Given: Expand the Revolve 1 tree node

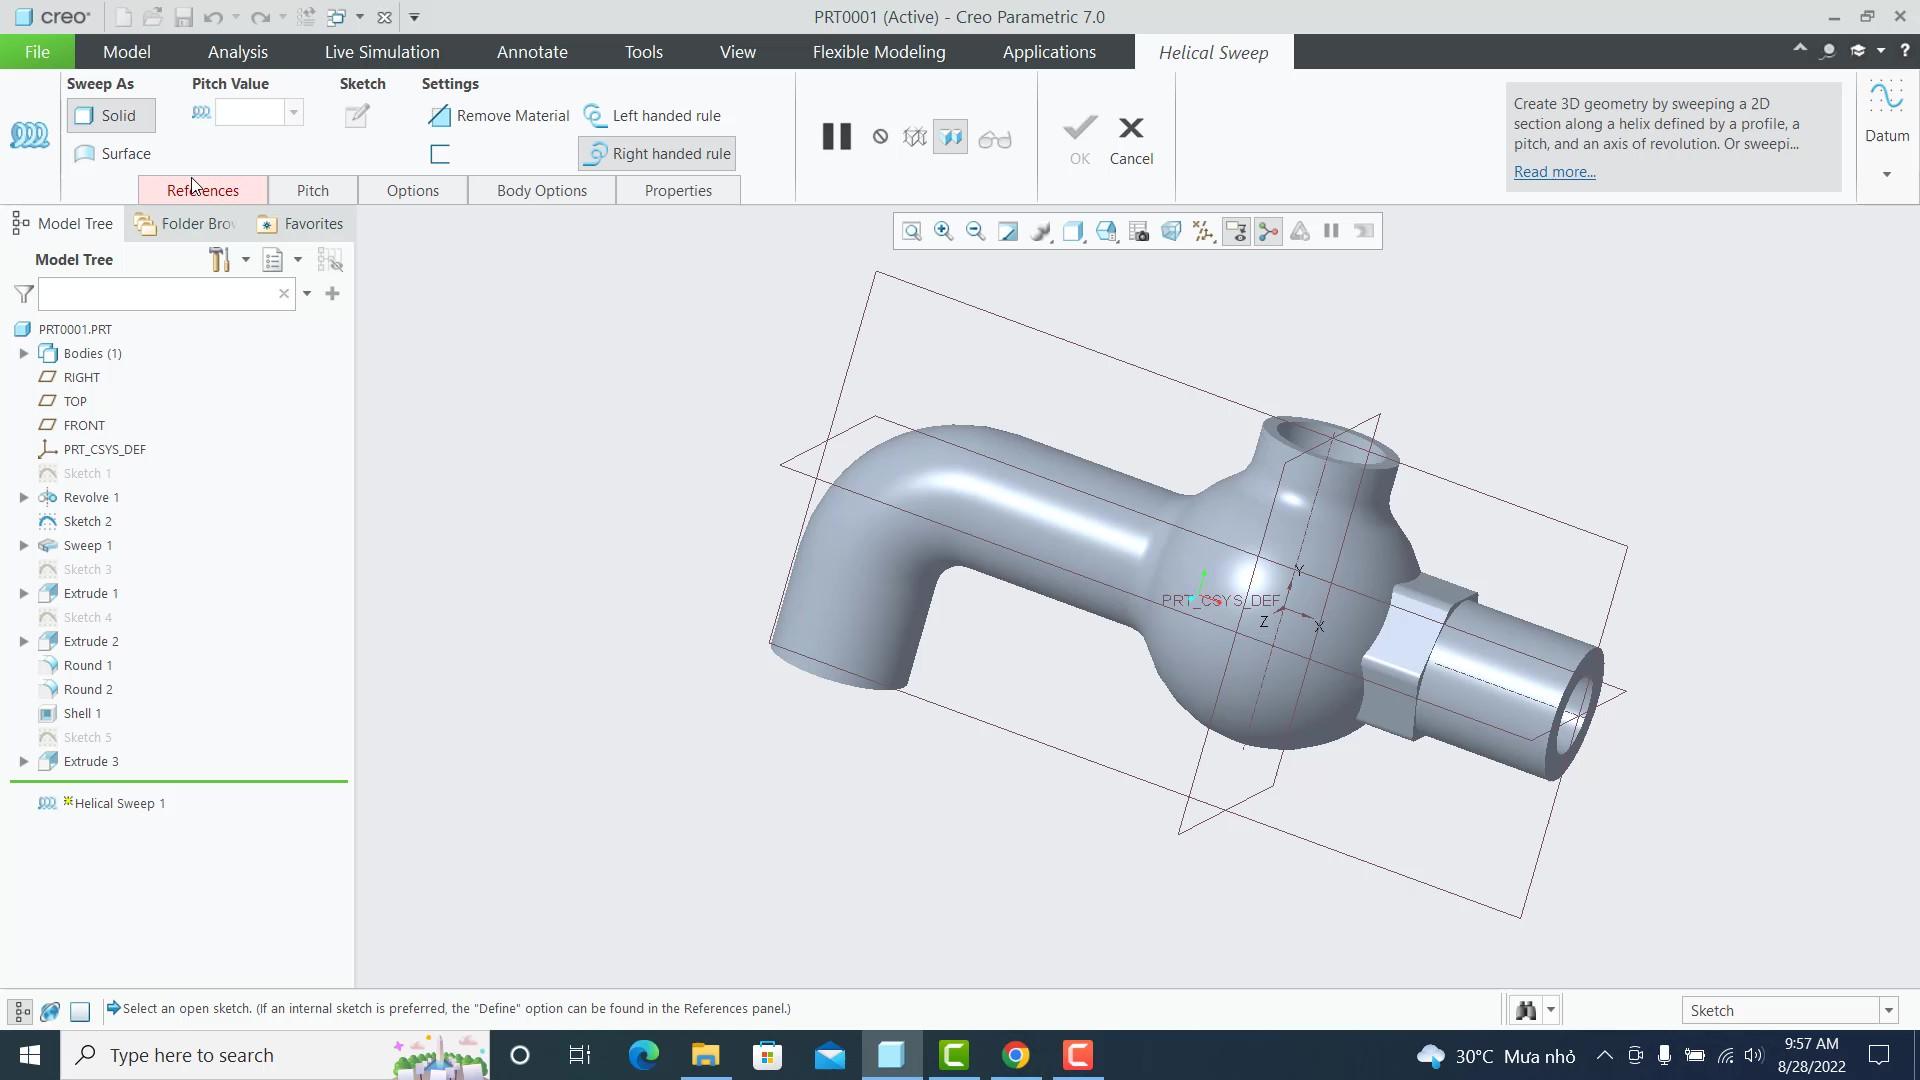Looking at the screenshot, I should coord(23,497).
